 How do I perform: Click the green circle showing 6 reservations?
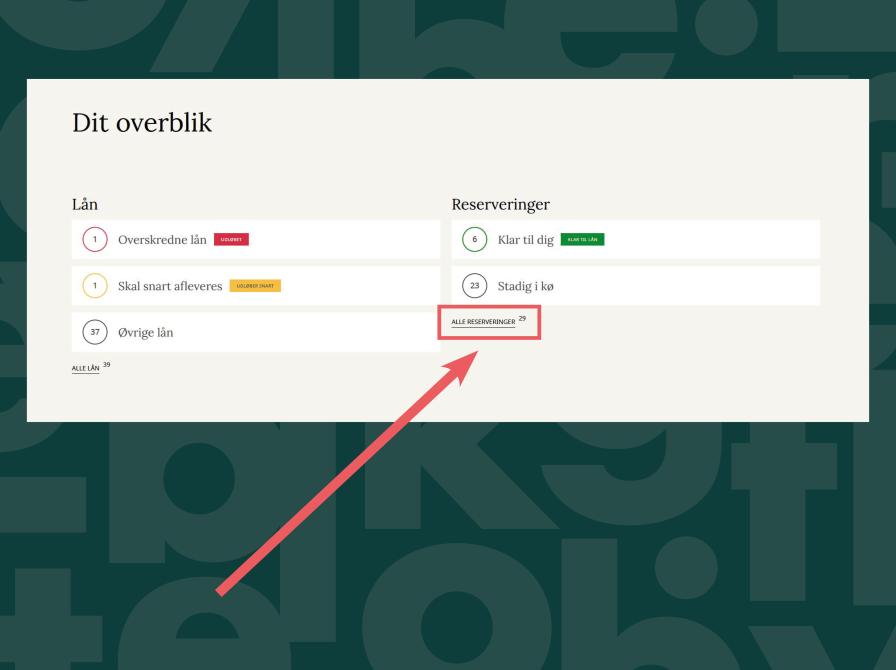(474, 240)
